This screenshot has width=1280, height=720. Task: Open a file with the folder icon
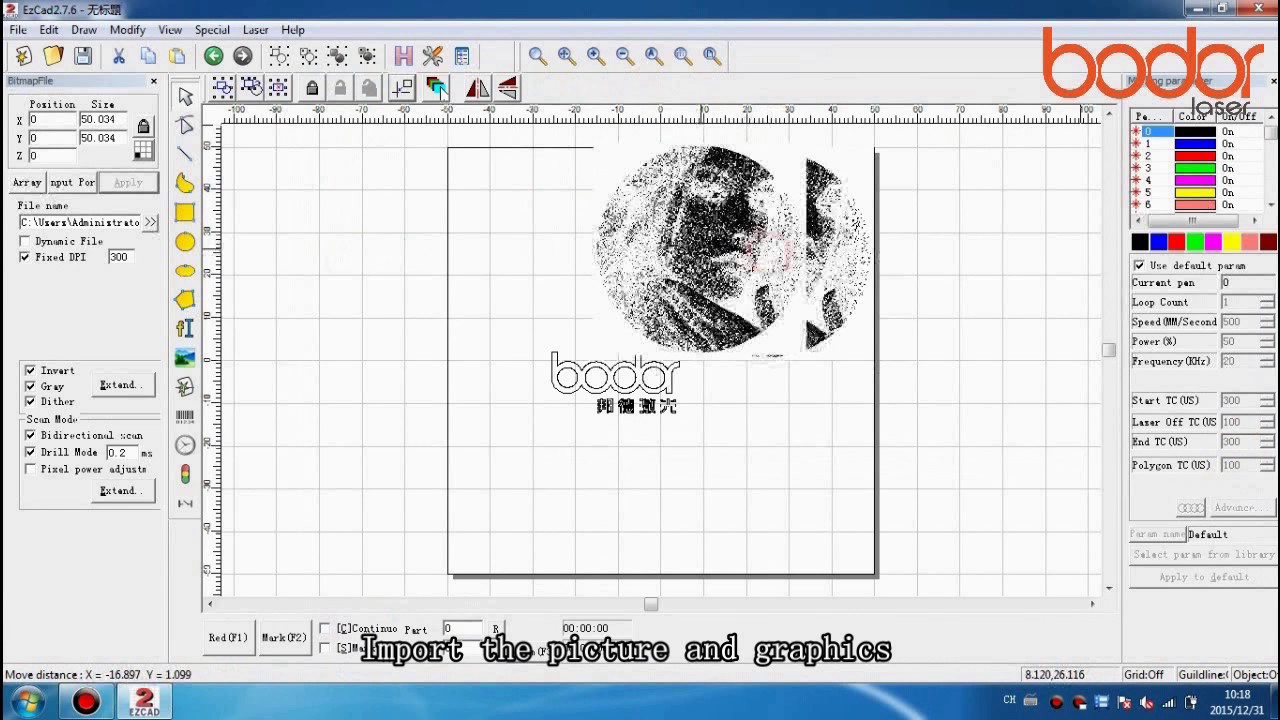(x=53, y=56)
